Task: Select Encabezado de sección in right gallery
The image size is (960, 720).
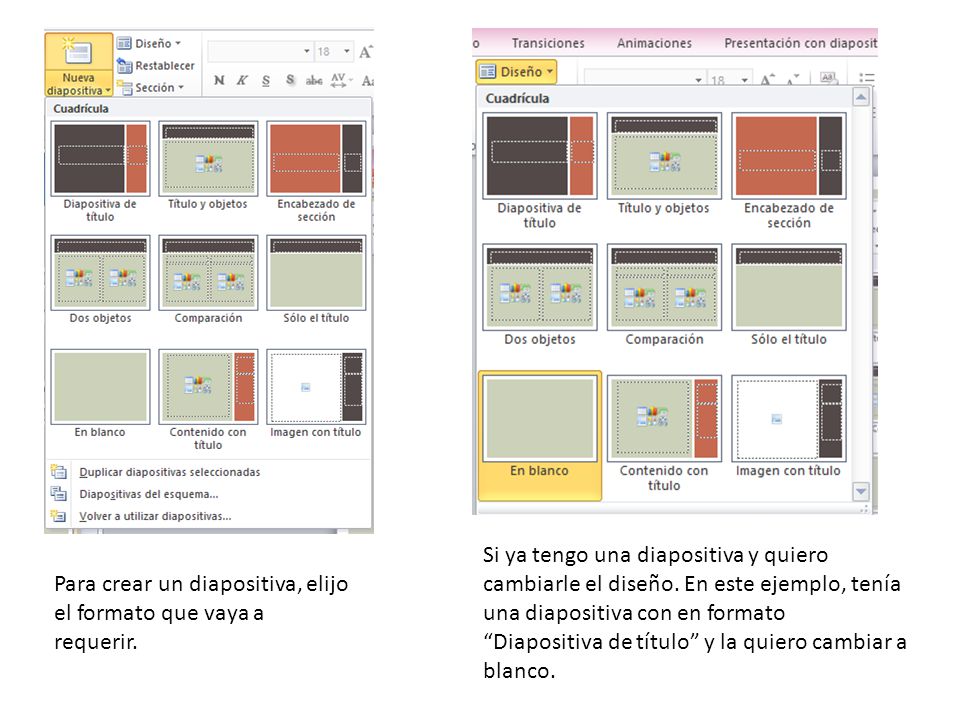Action: point(789,171)
